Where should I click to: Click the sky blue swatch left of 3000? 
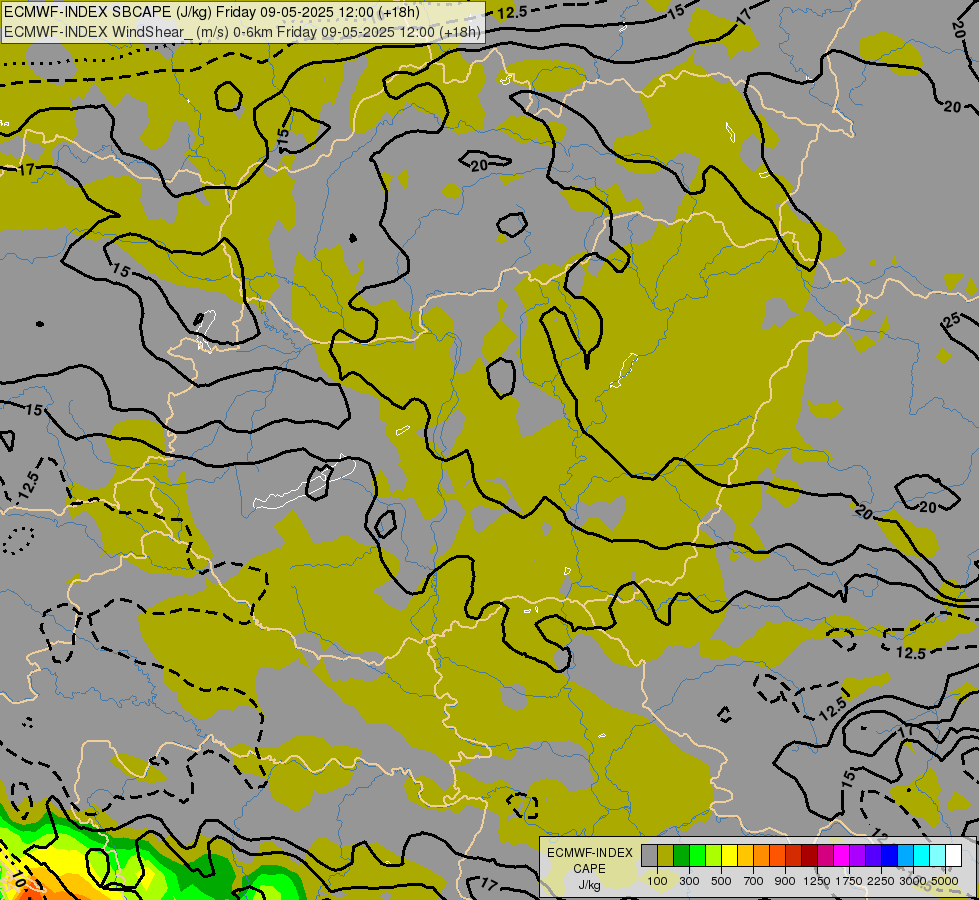click(905, 855)
